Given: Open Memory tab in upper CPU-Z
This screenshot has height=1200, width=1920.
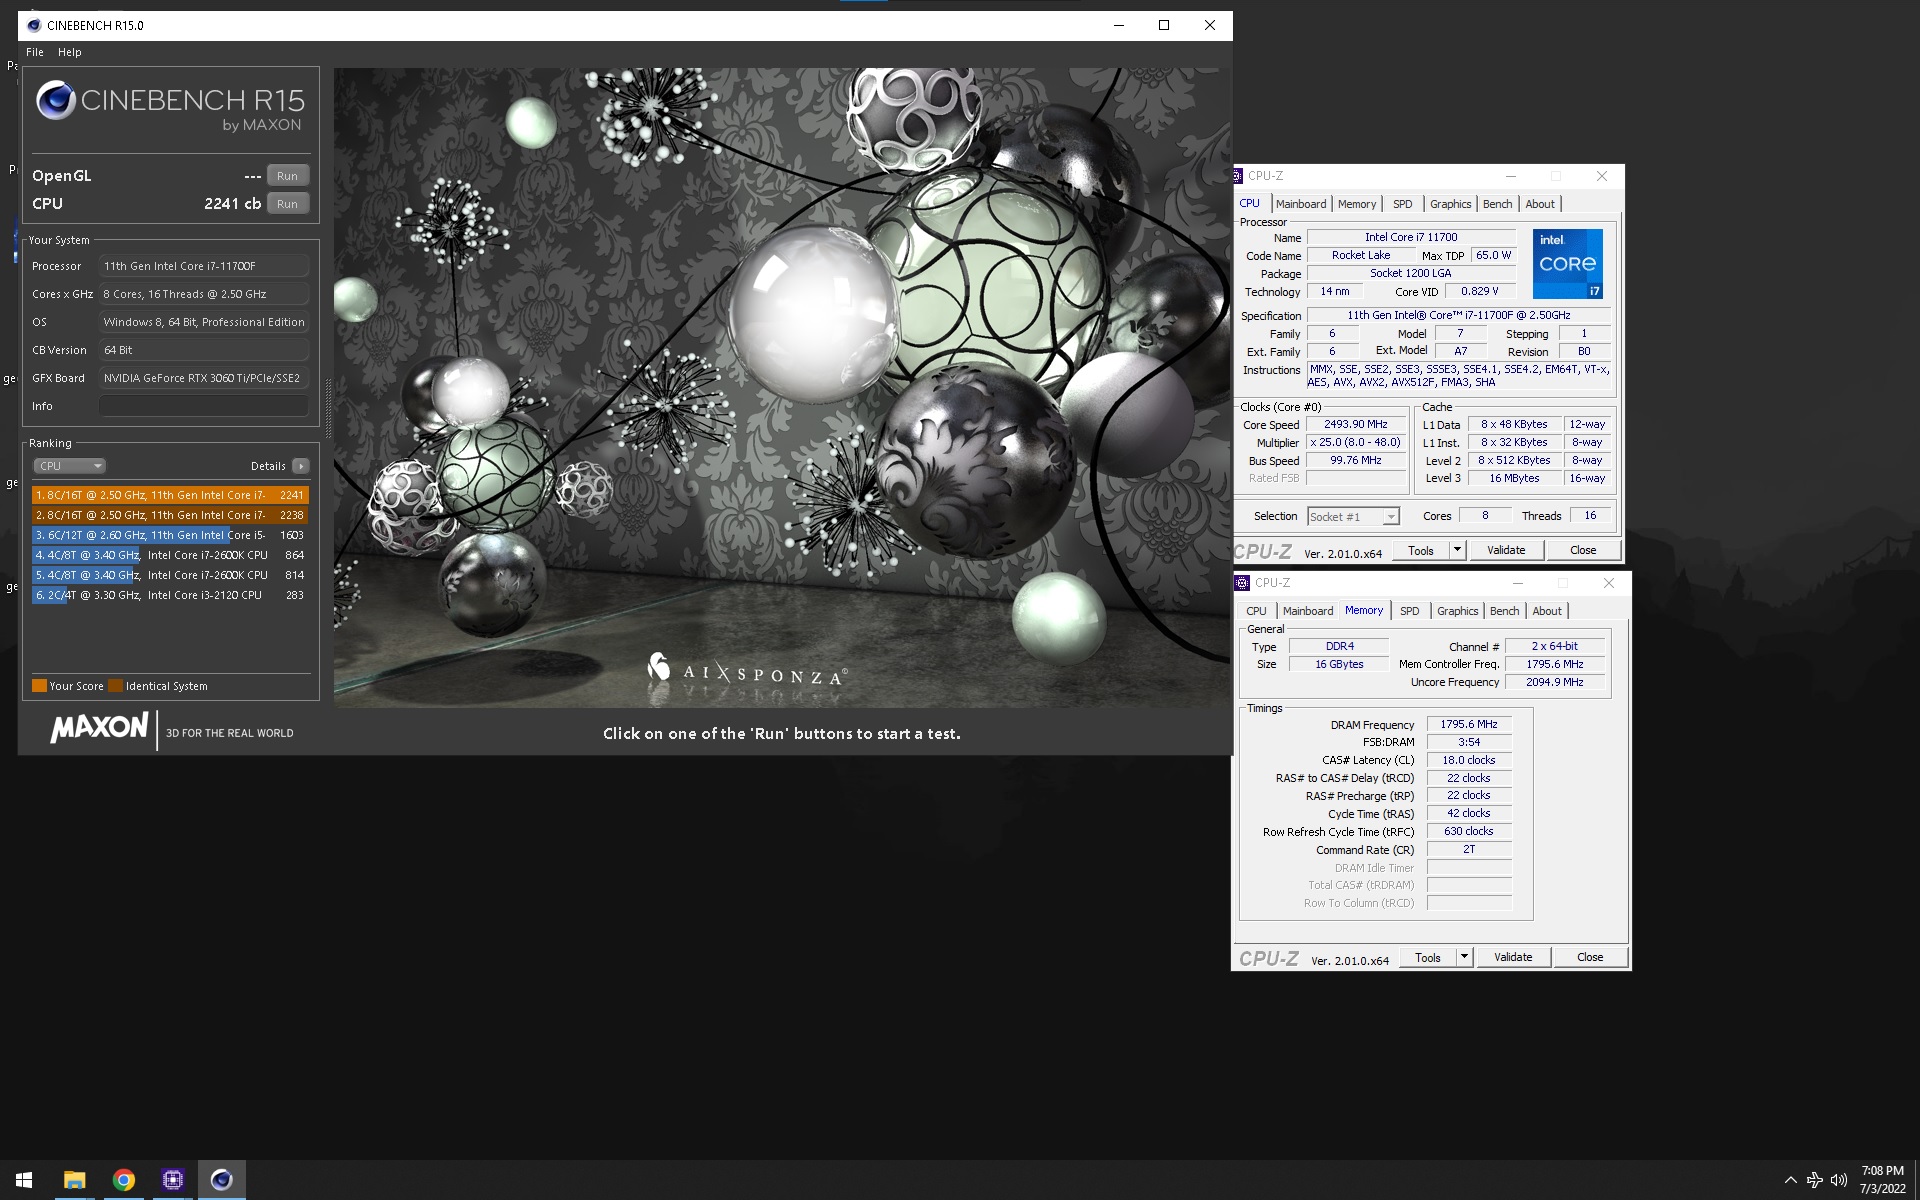Looking at the screenshot, I should click(1357, 204).
